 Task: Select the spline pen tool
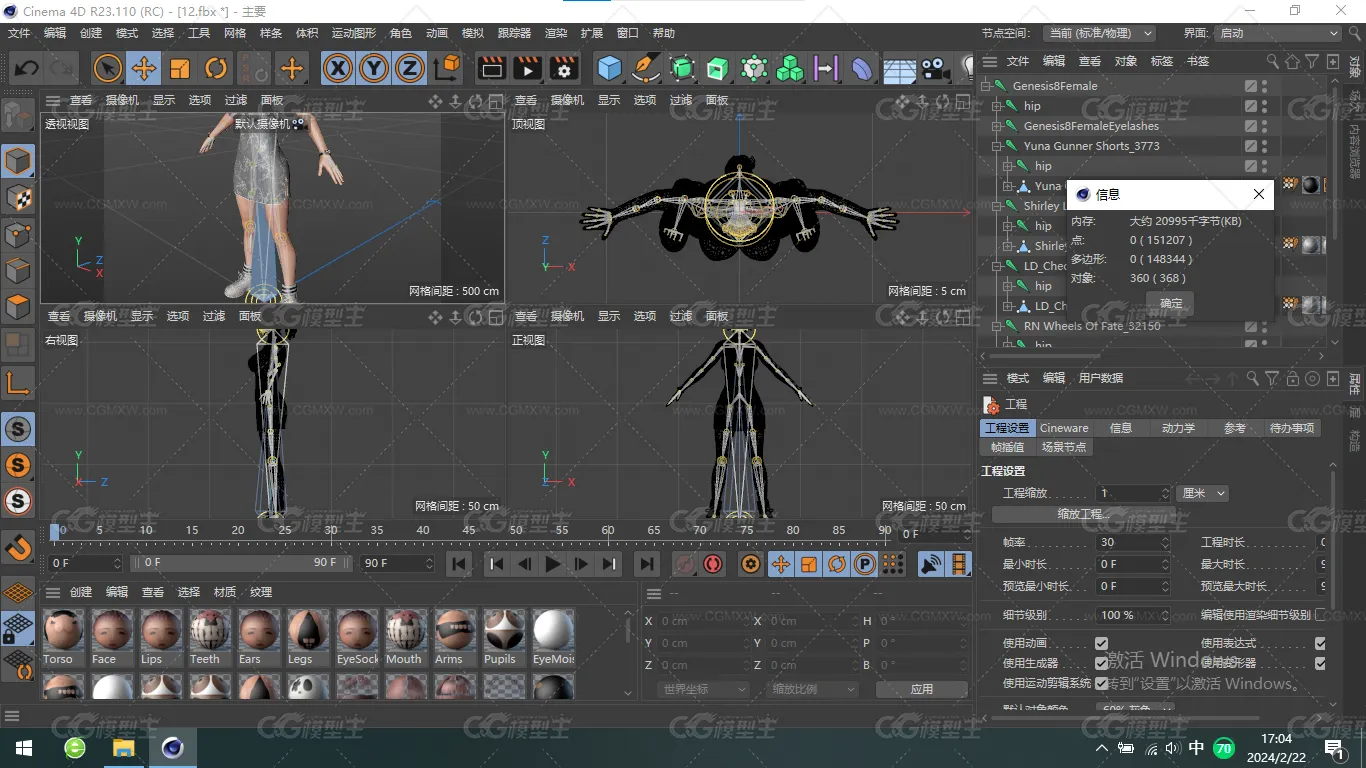[645, 68]
